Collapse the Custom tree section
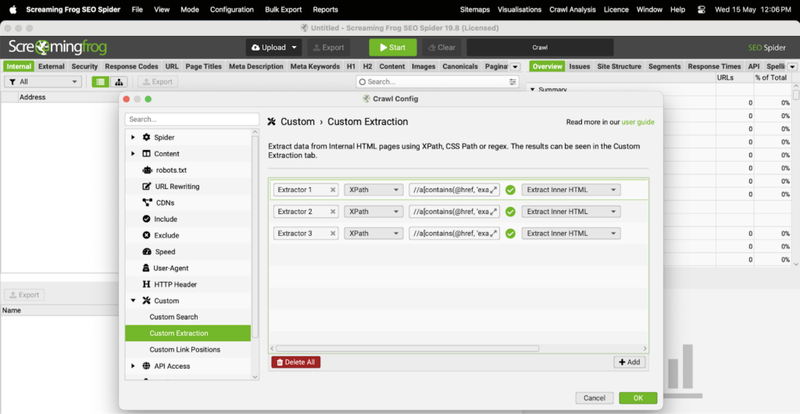800x414 pixels. coord(133,301)
